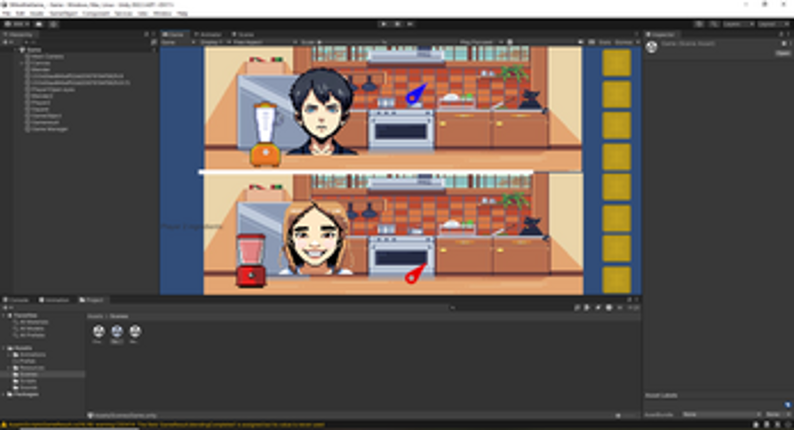Adjust the Game view Scale slider
Viewport: 794px width, 430px height.
[352, 42]
